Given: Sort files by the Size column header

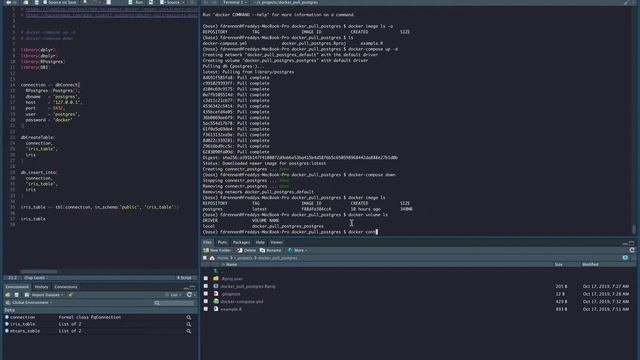Looking at the screenshot, I should click(x=558, y=264).
